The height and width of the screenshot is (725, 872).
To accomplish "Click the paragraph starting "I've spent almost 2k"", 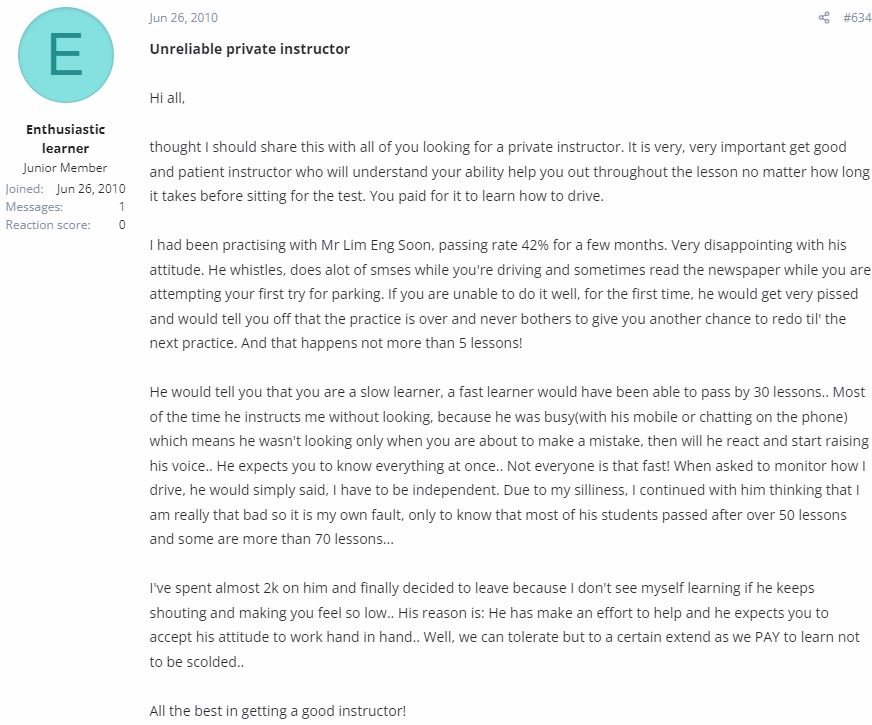I will pos(505,625).
